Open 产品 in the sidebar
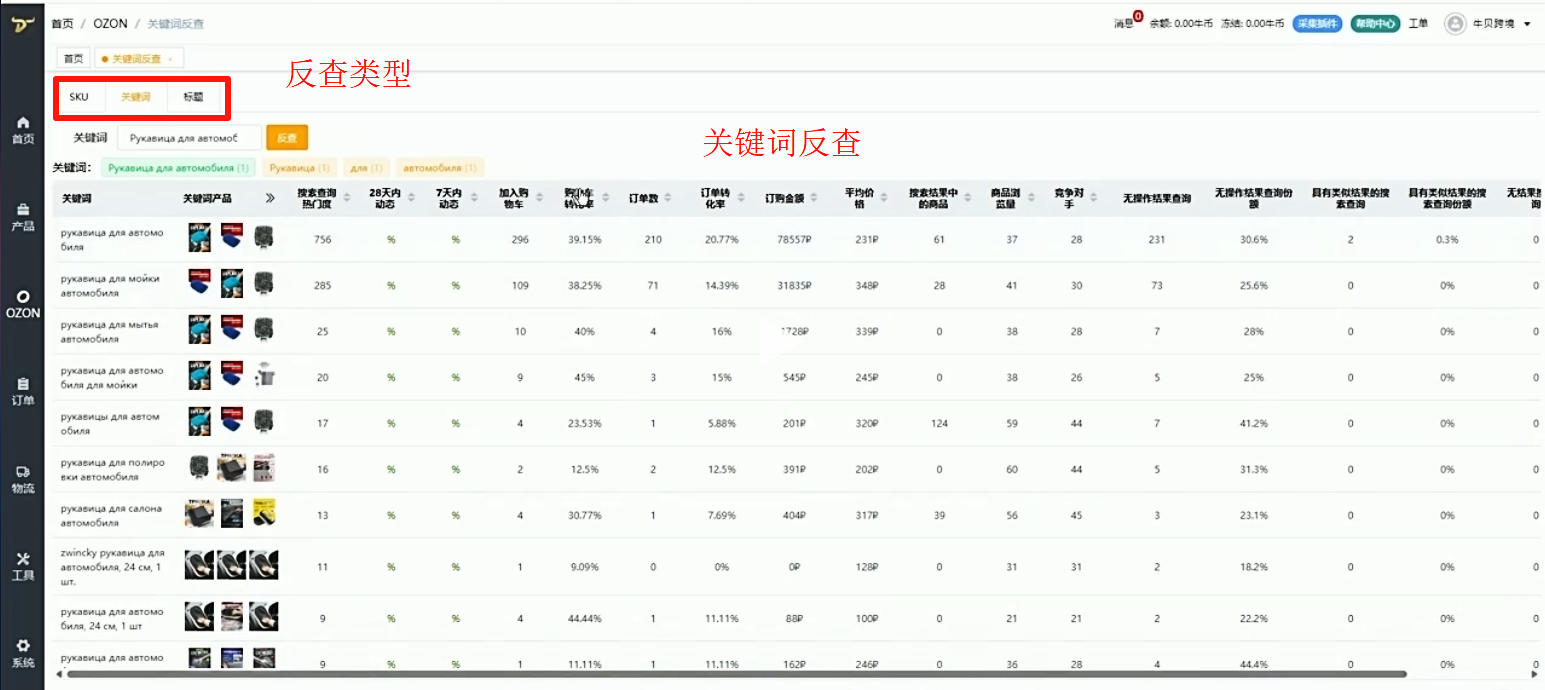1545x690 pixels. pos(22,217)
